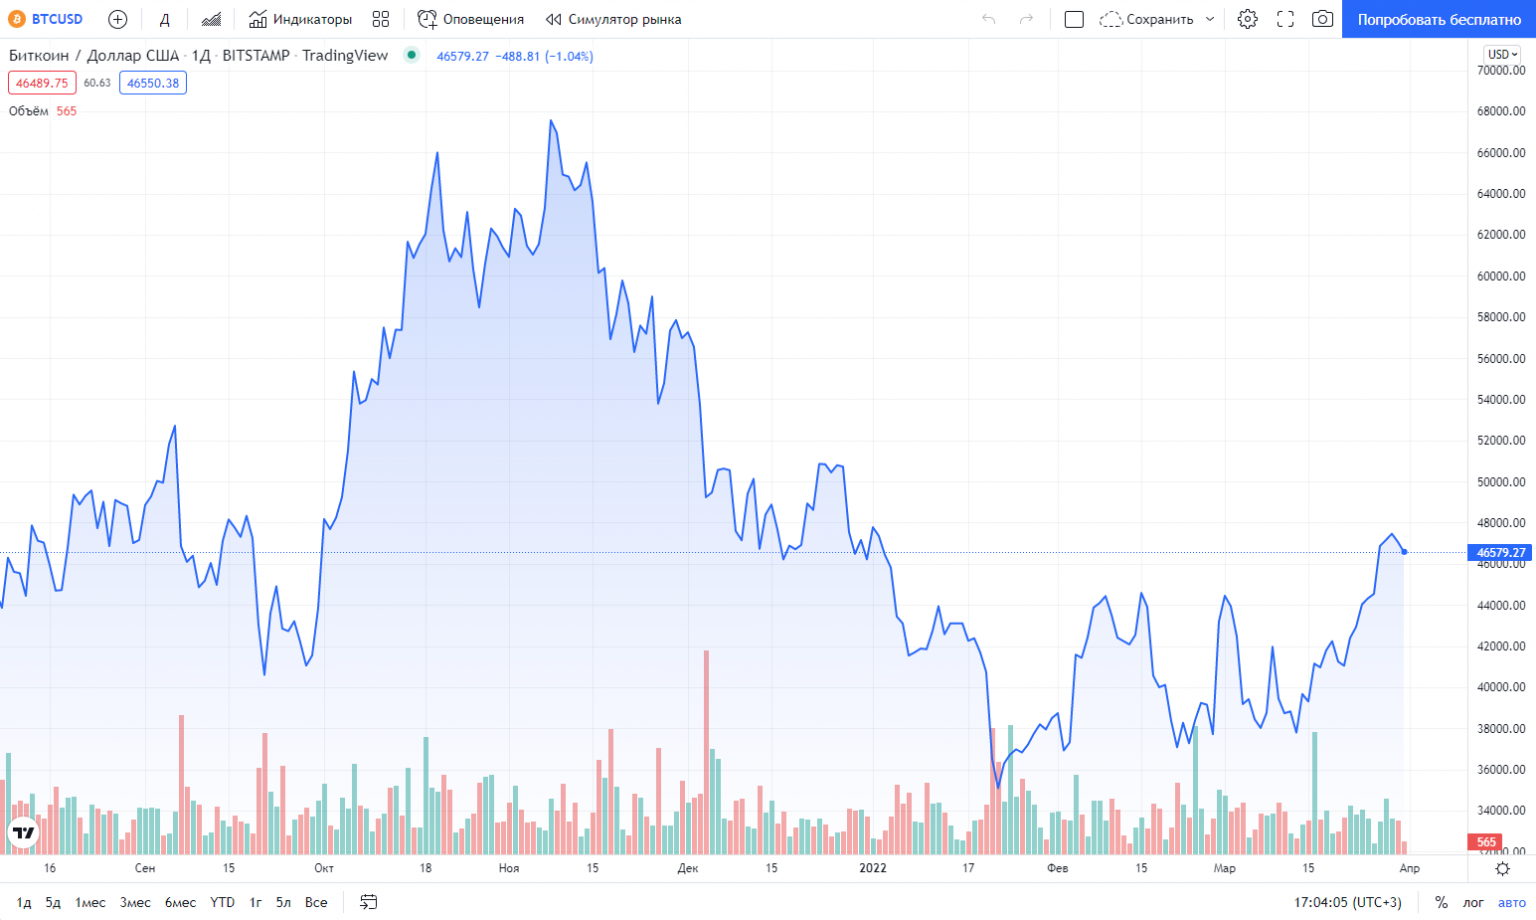This screenshot has width=1536, height=920.
Task: Toggle the авто auto scale
Action: point(1511,902)
